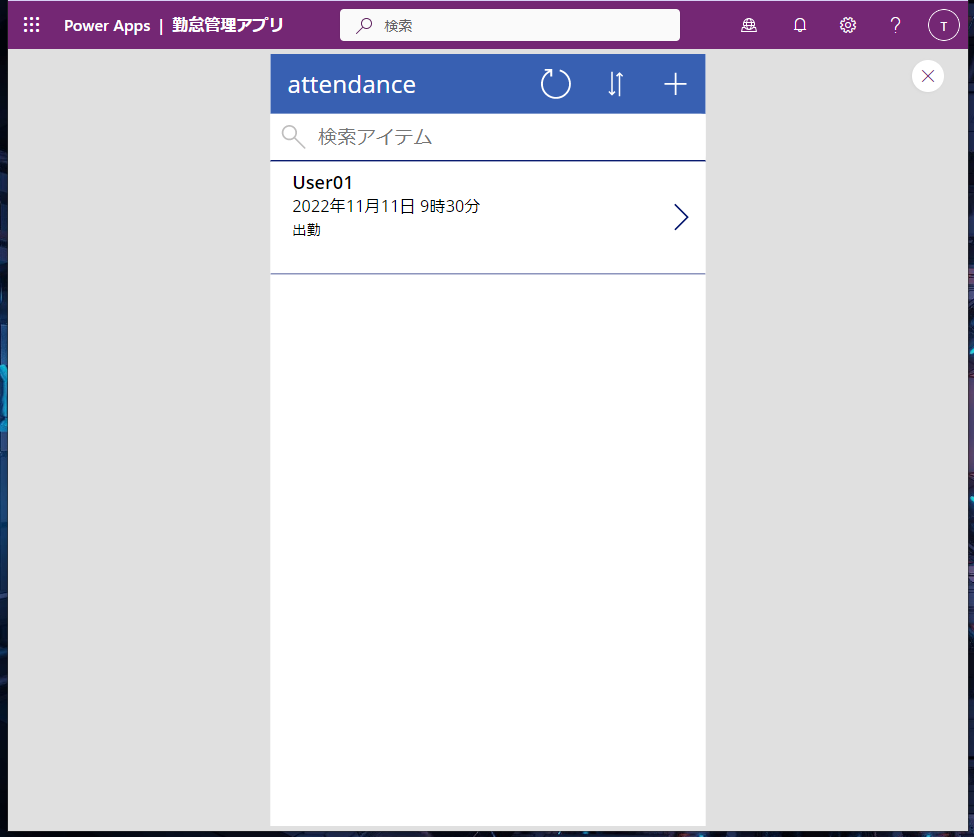
Task: Add a new attendance record
Action: (x=675, y=84)
